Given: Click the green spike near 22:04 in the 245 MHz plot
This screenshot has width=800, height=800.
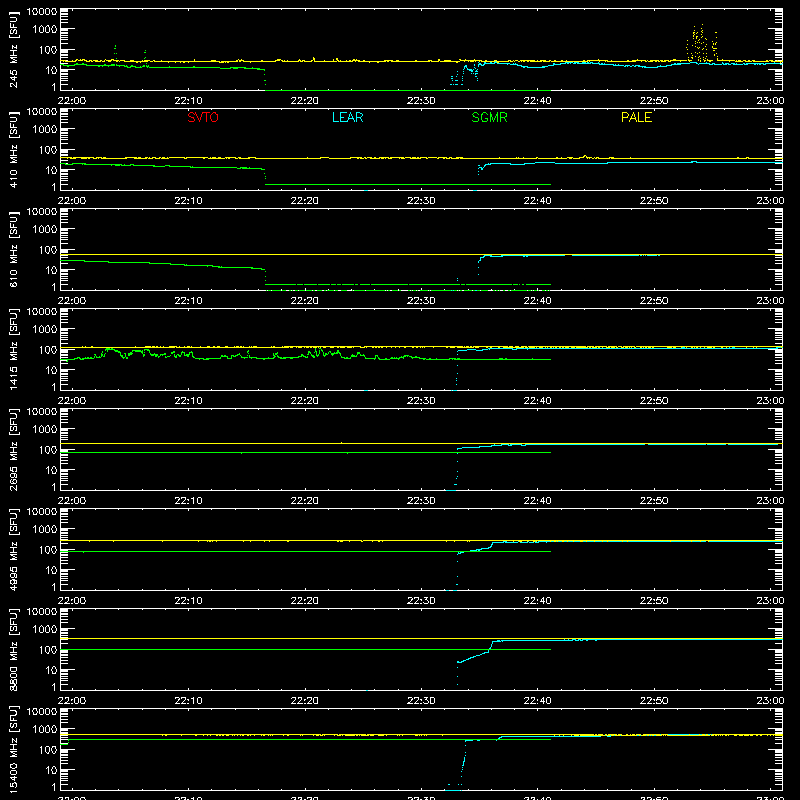Looking at the screenshot, I should tap(115, 54).
